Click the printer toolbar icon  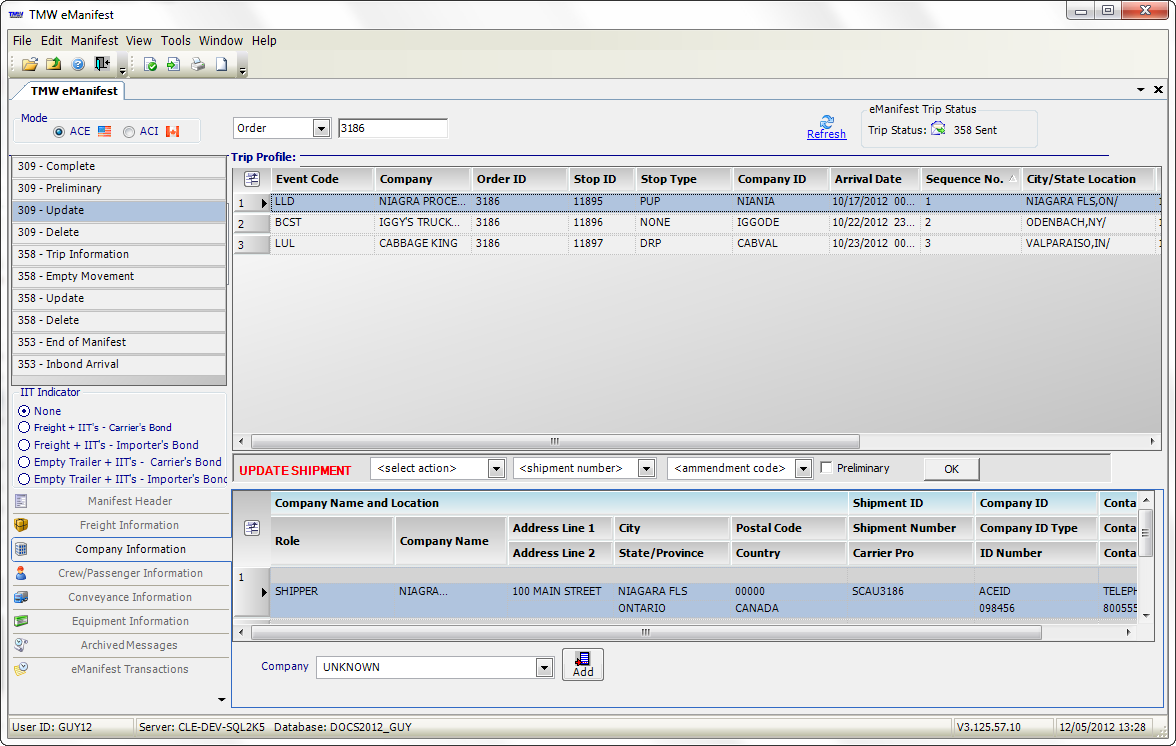click(x=198, y=65)
